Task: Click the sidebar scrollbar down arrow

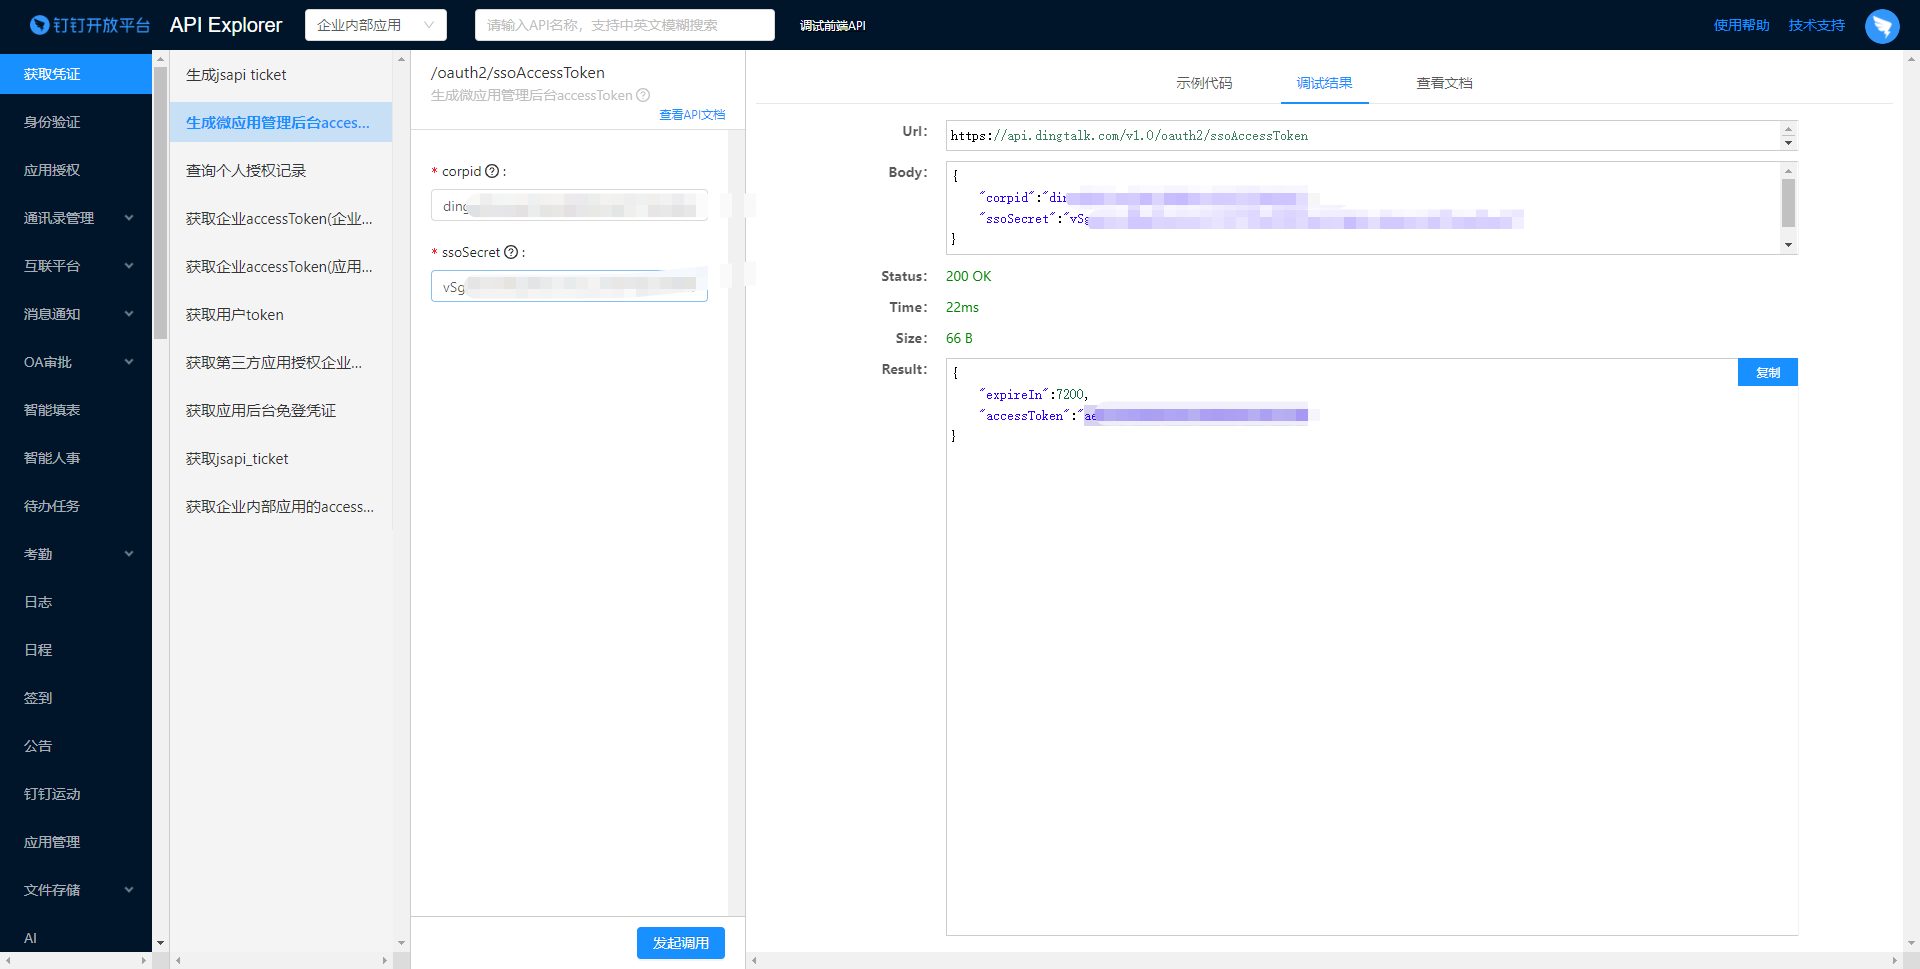Action: pos(160,943)
